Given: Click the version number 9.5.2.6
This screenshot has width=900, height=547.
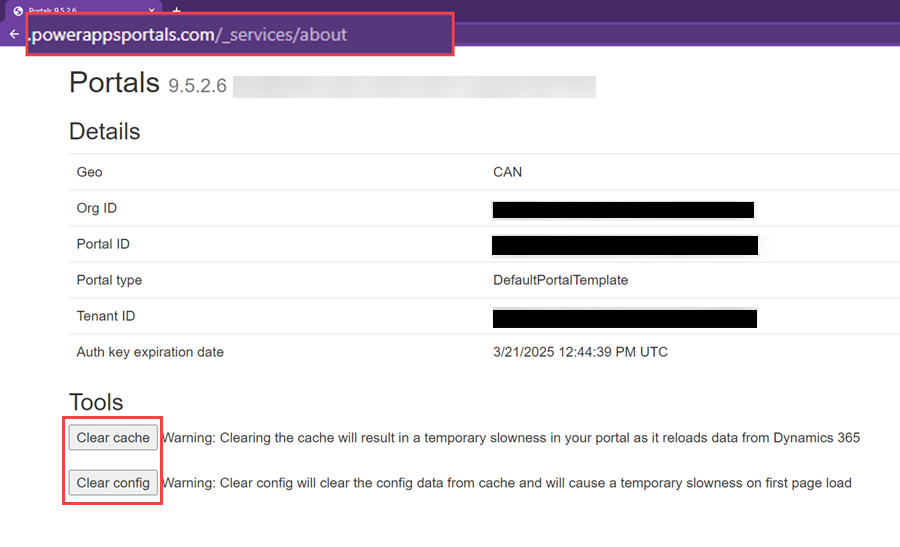Looking at the screenshot, I should pos(197,86).
